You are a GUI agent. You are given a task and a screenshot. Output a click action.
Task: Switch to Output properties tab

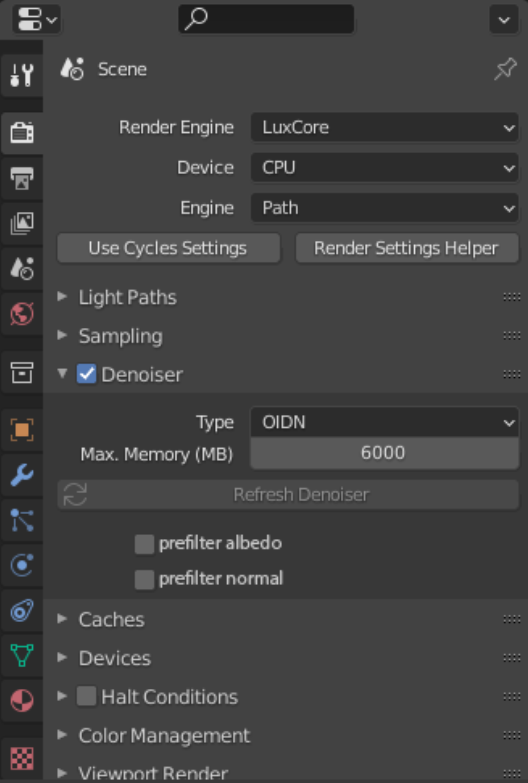pyautogui.click(x=21, y=178)
